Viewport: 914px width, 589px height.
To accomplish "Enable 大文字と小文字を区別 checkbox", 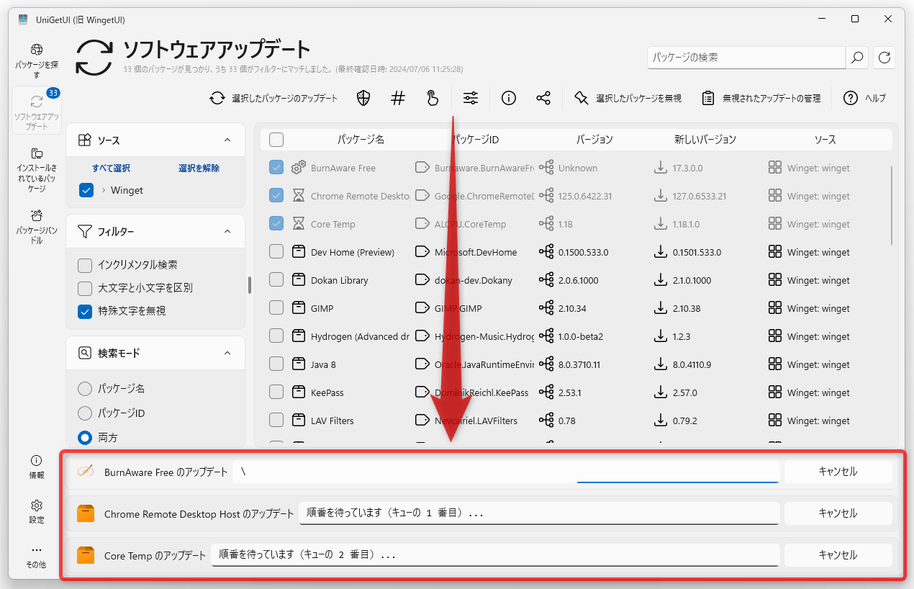I will click(85, 288).
